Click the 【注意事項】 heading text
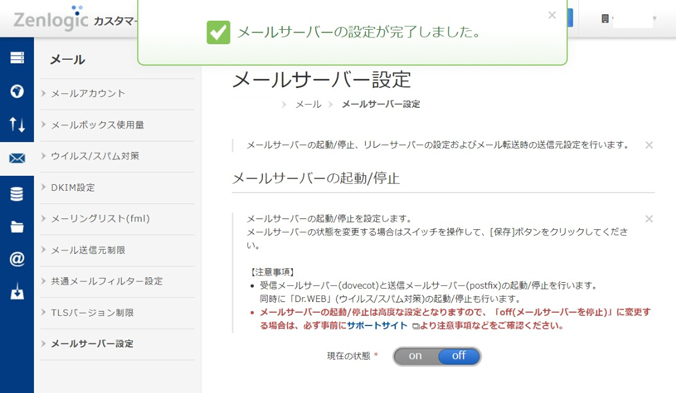 point(272,272)
